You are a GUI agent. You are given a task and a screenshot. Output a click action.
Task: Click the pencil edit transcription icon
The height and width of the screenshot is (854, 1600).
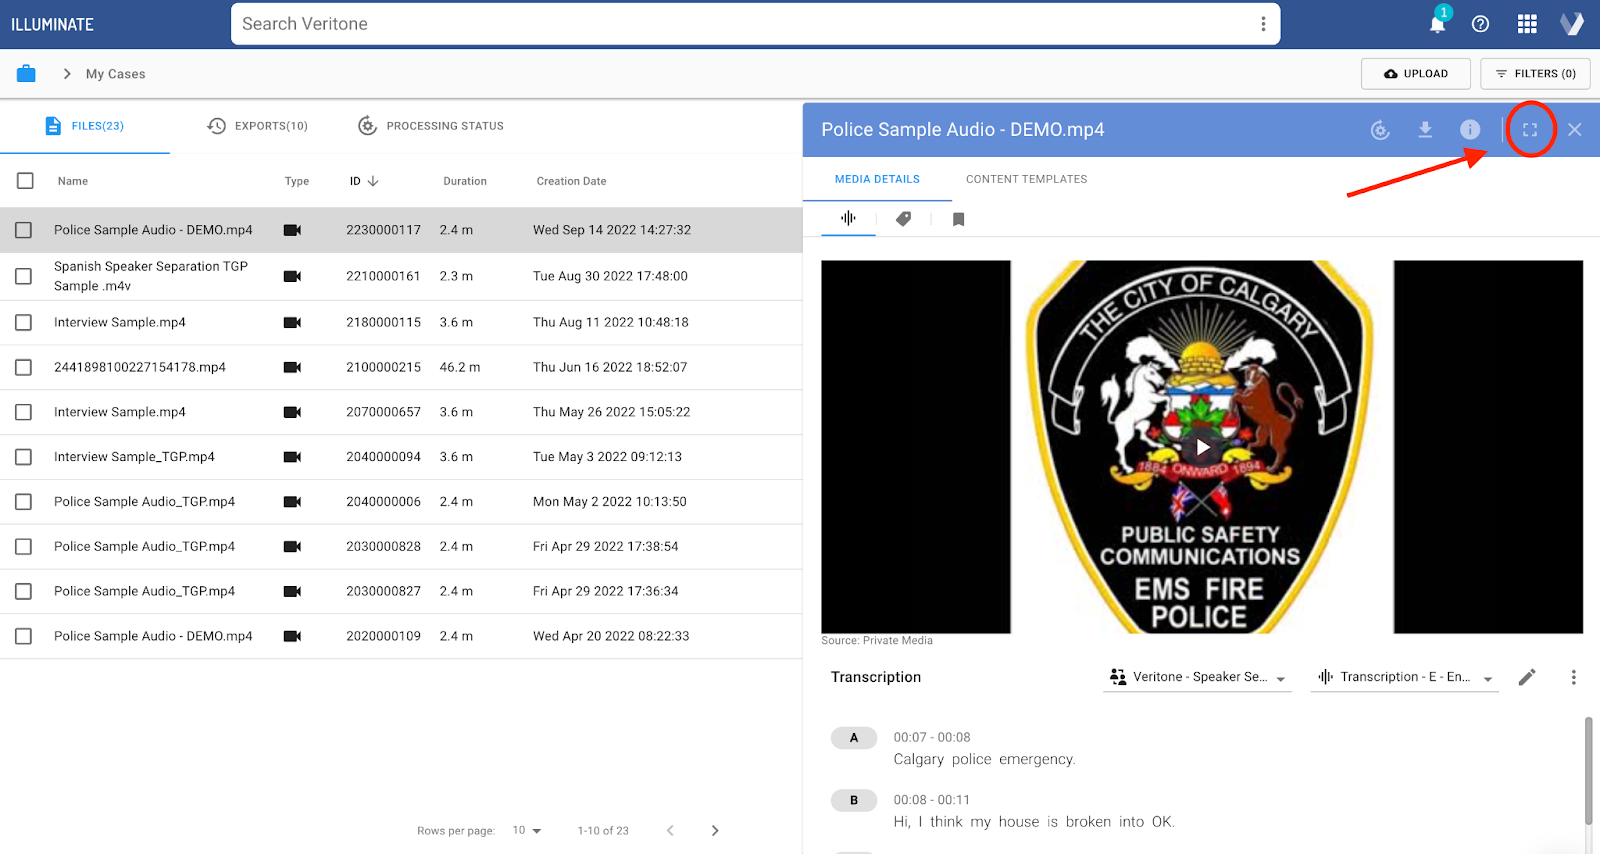(x=1527, y=677)
